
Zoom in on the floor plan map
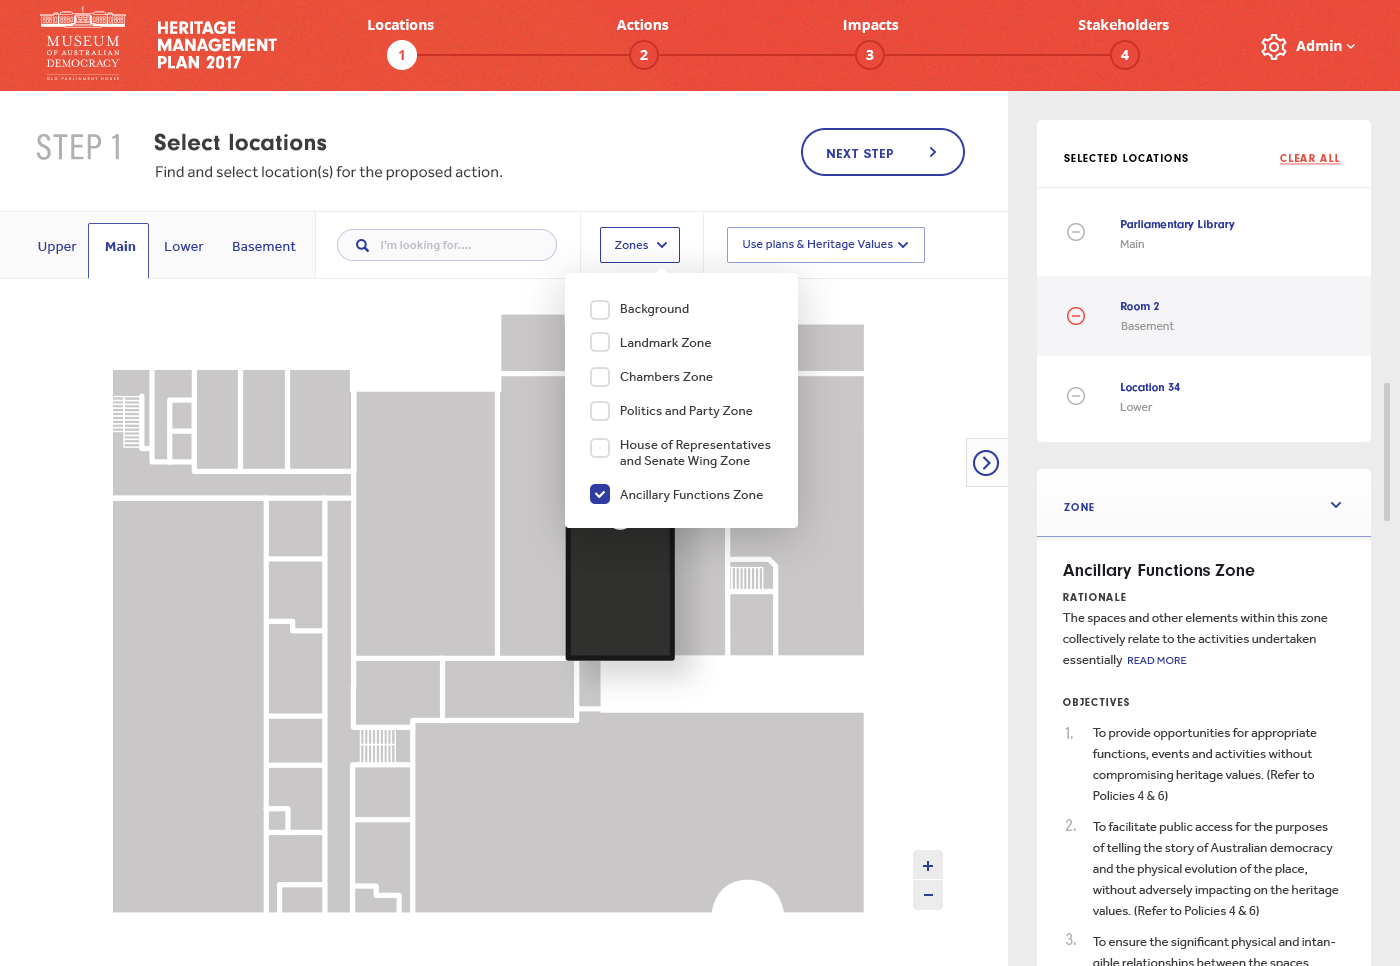pos(927,864)
